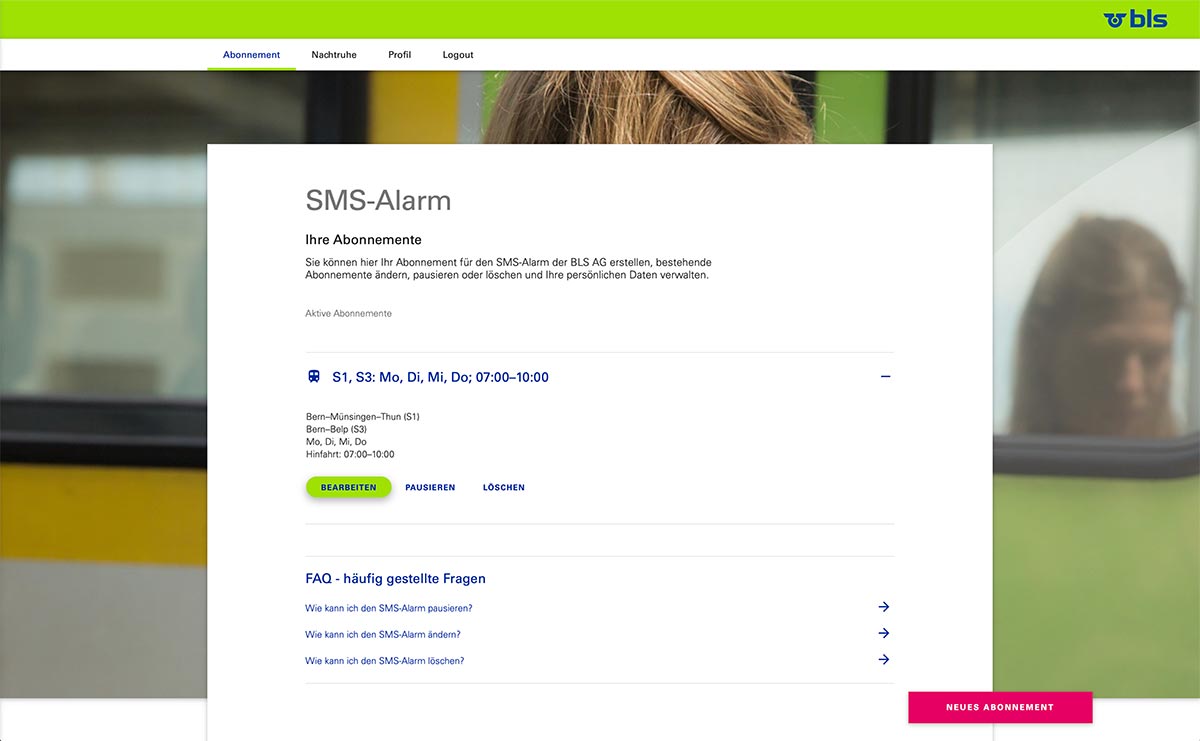Collapse the subscription with the minus icon
Viewport: 1200px width, 741px height.
[x=885, y=377]
